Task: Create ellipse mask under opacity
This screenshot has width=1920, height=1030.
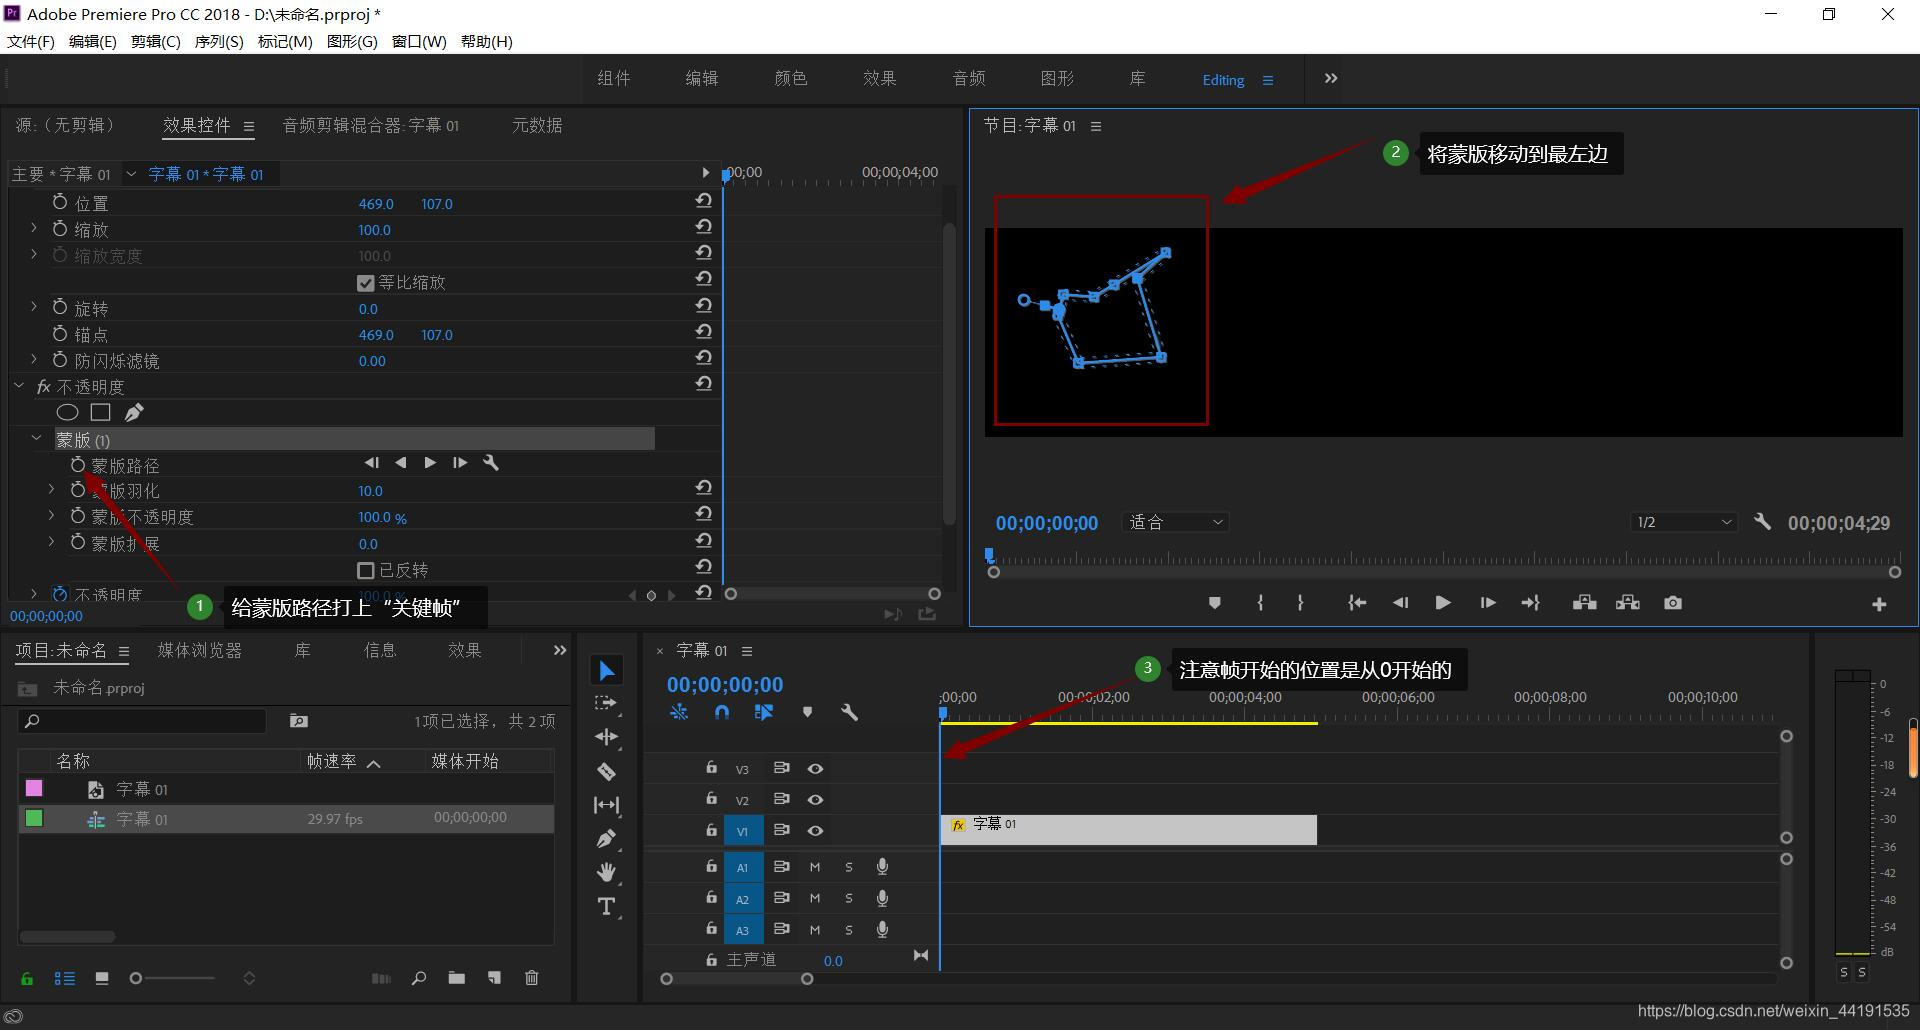Action: (67, 412)
